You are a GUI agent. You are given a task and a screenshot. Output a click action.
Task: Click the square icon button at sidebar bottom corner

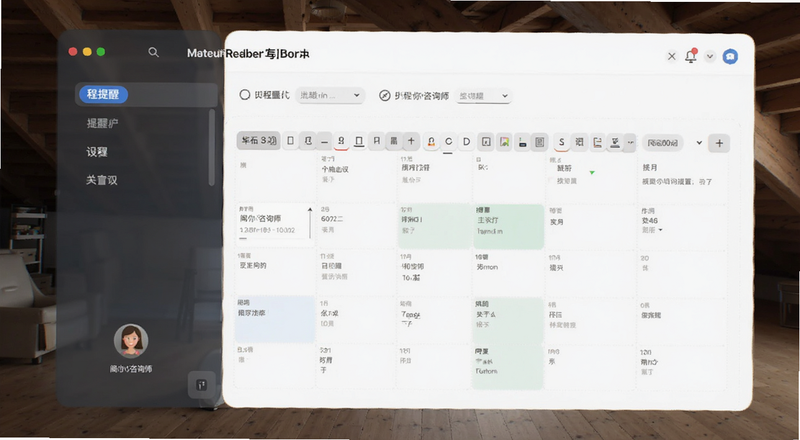click(x=202, y=385)
